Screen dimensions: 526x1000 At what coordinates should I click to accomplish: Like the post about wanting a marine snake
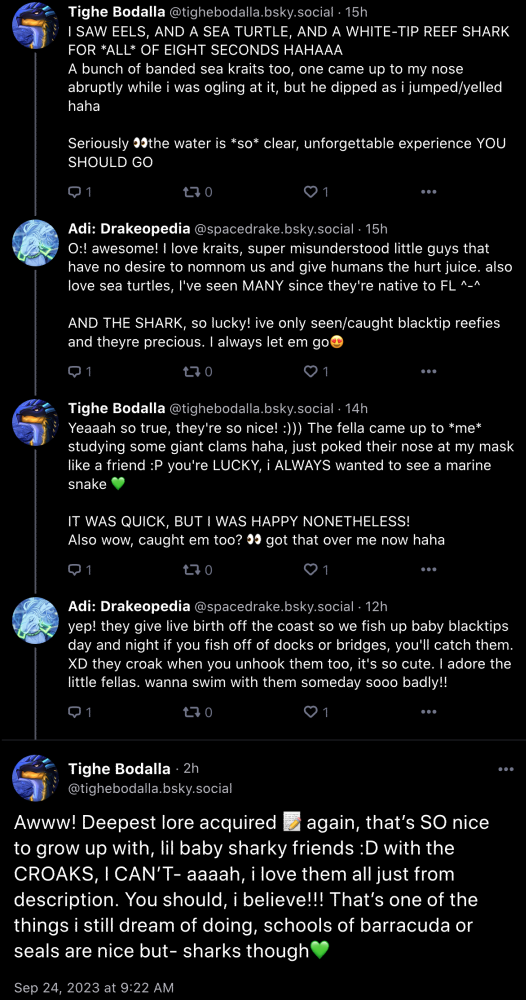click(x=316, y=569)
